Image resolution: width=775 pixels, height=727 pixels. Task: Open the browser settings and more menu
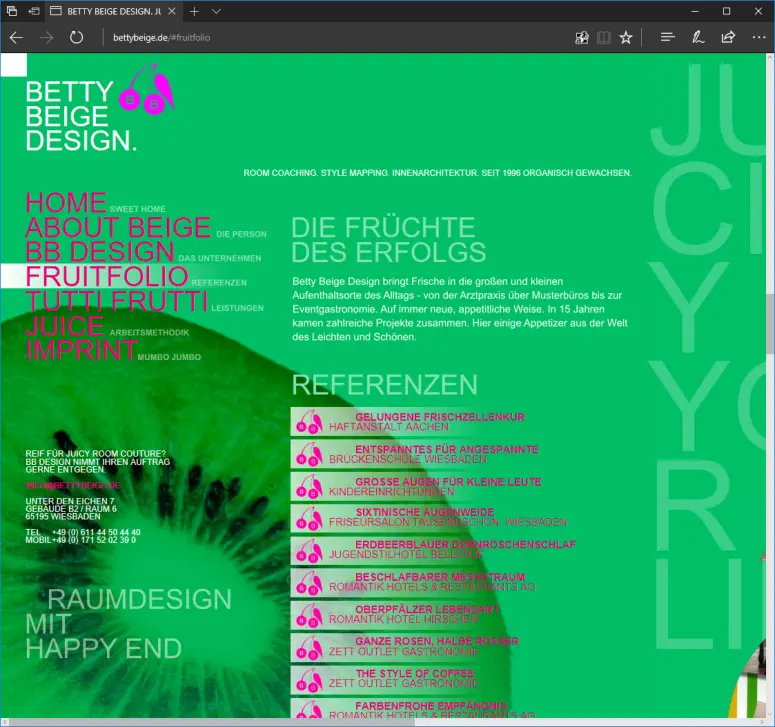tap(758, 38)
